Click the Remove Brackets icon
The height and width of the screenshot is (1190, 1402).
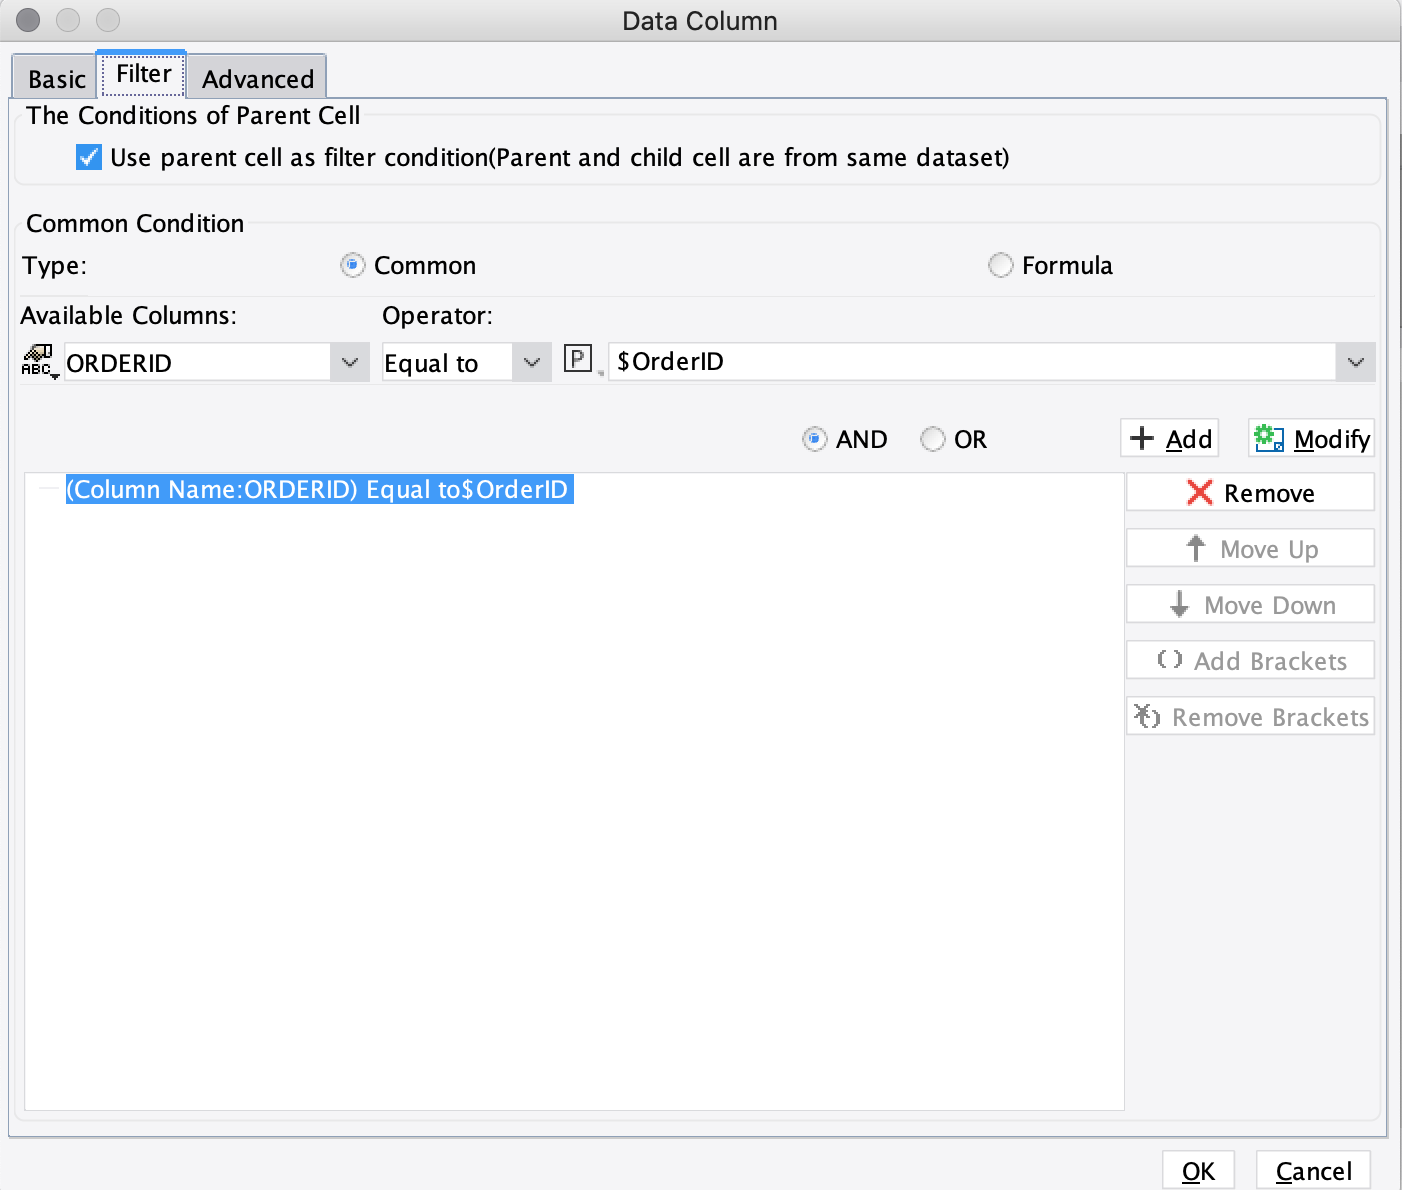[x=1147, y=717]
